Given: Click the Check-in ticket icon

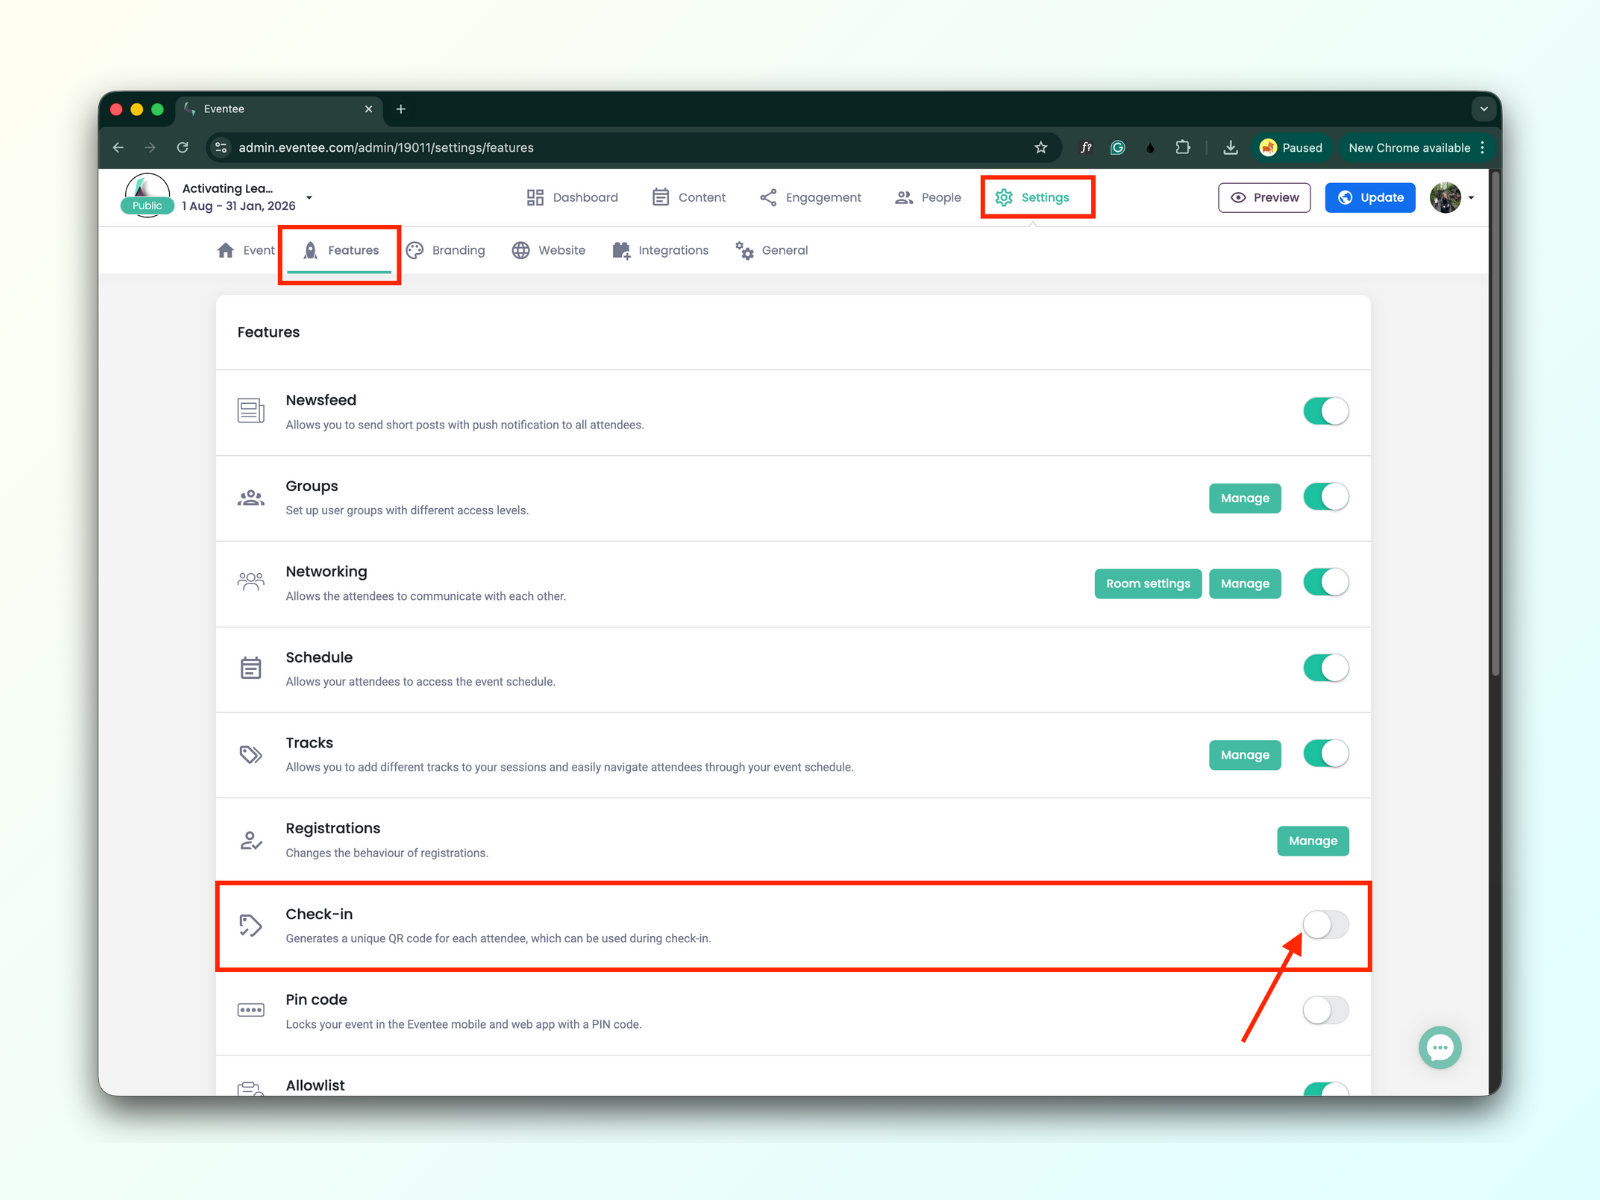Looking at the screenshot, I should [251, 926].
